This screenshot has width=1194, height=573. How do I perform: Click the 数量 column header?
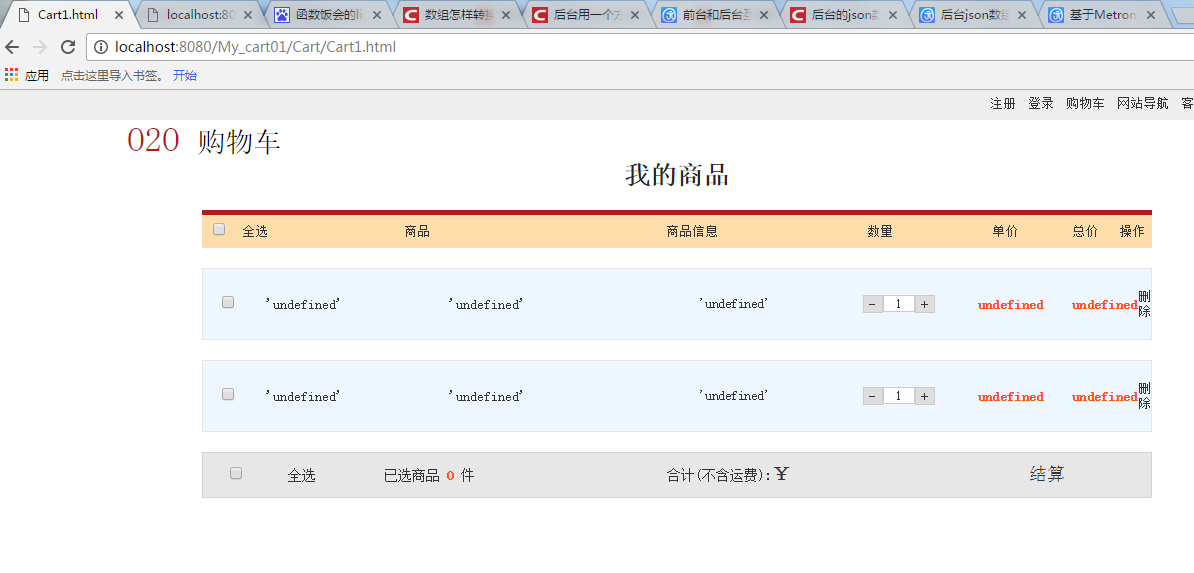point(880,231)
